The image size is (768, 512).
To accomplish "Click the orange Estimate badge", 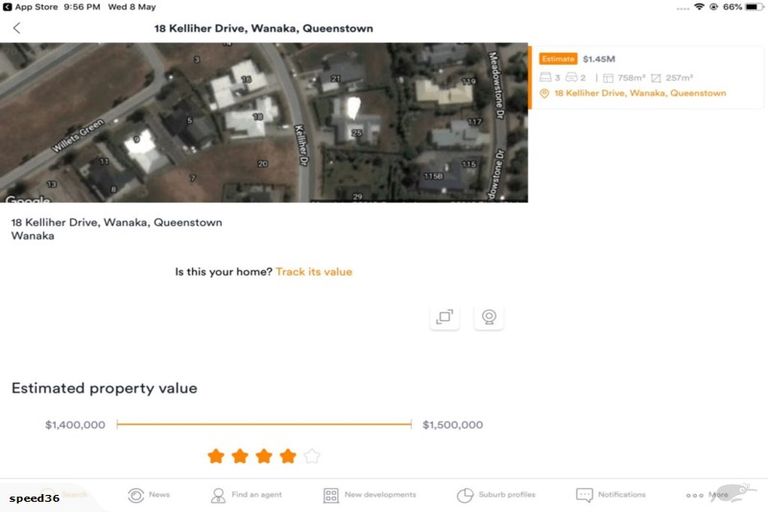I will [558, 59].
